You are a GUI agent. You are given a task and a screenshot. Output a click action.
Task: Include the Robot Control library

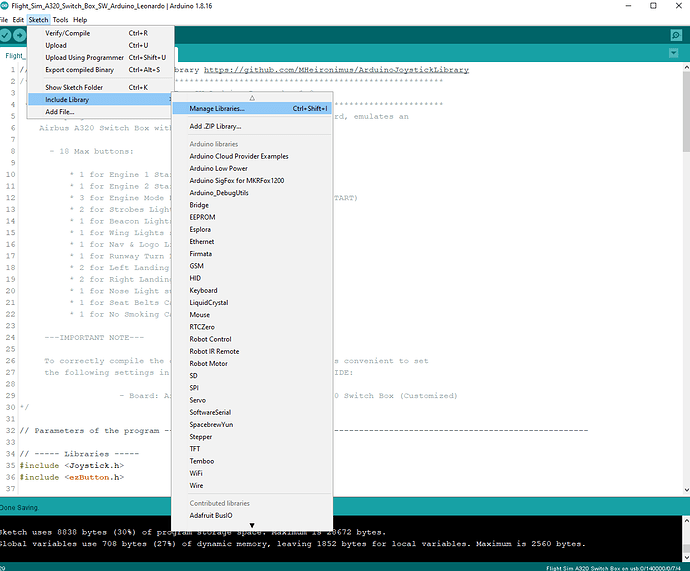[252, 339]
